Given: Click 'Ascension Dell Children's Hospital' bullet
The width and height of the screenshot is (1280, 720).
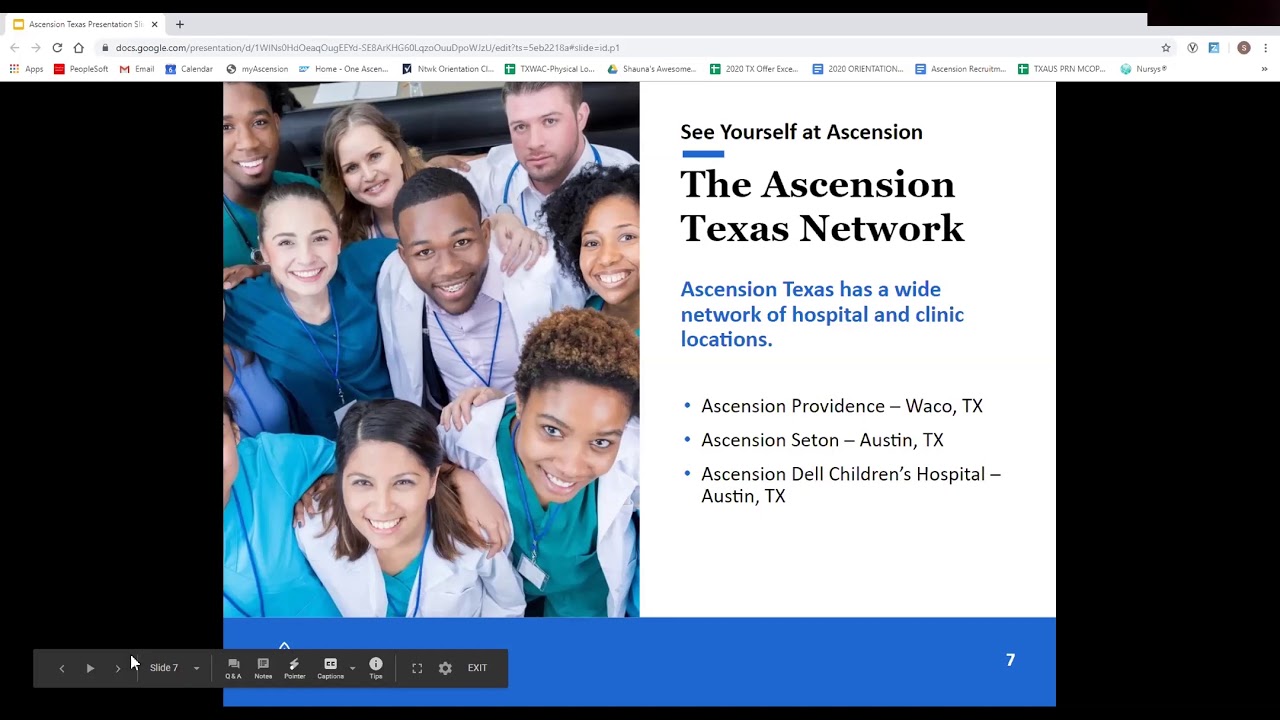Looking at the screenshot, I should point(851,485).
